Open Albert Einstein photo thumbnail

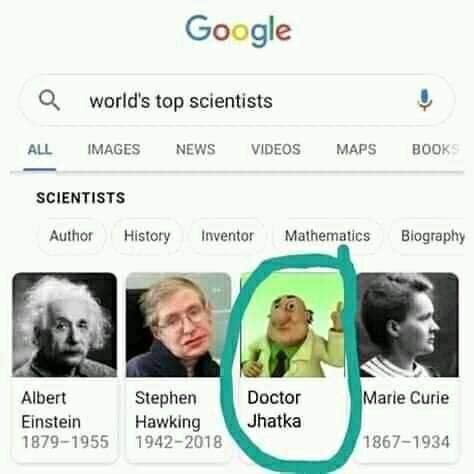[x=65, y=325]
